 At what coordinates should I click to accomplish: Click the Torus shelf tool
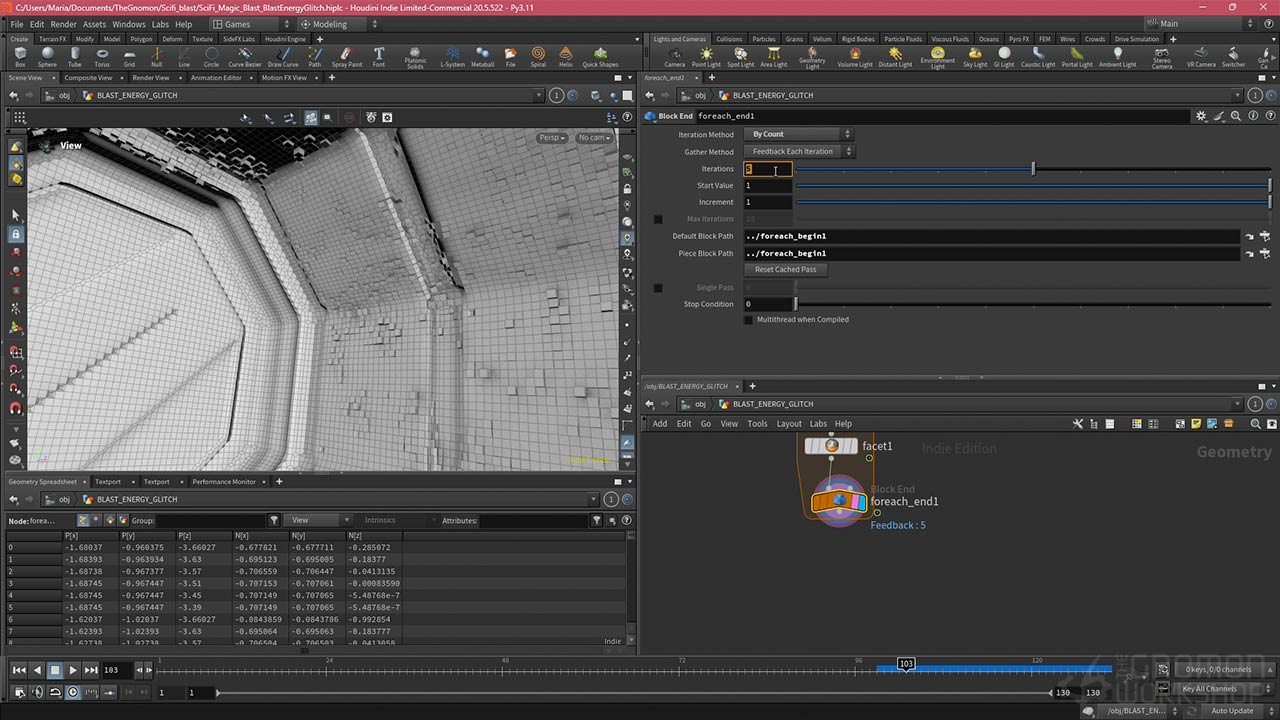[x=102, y=56]
